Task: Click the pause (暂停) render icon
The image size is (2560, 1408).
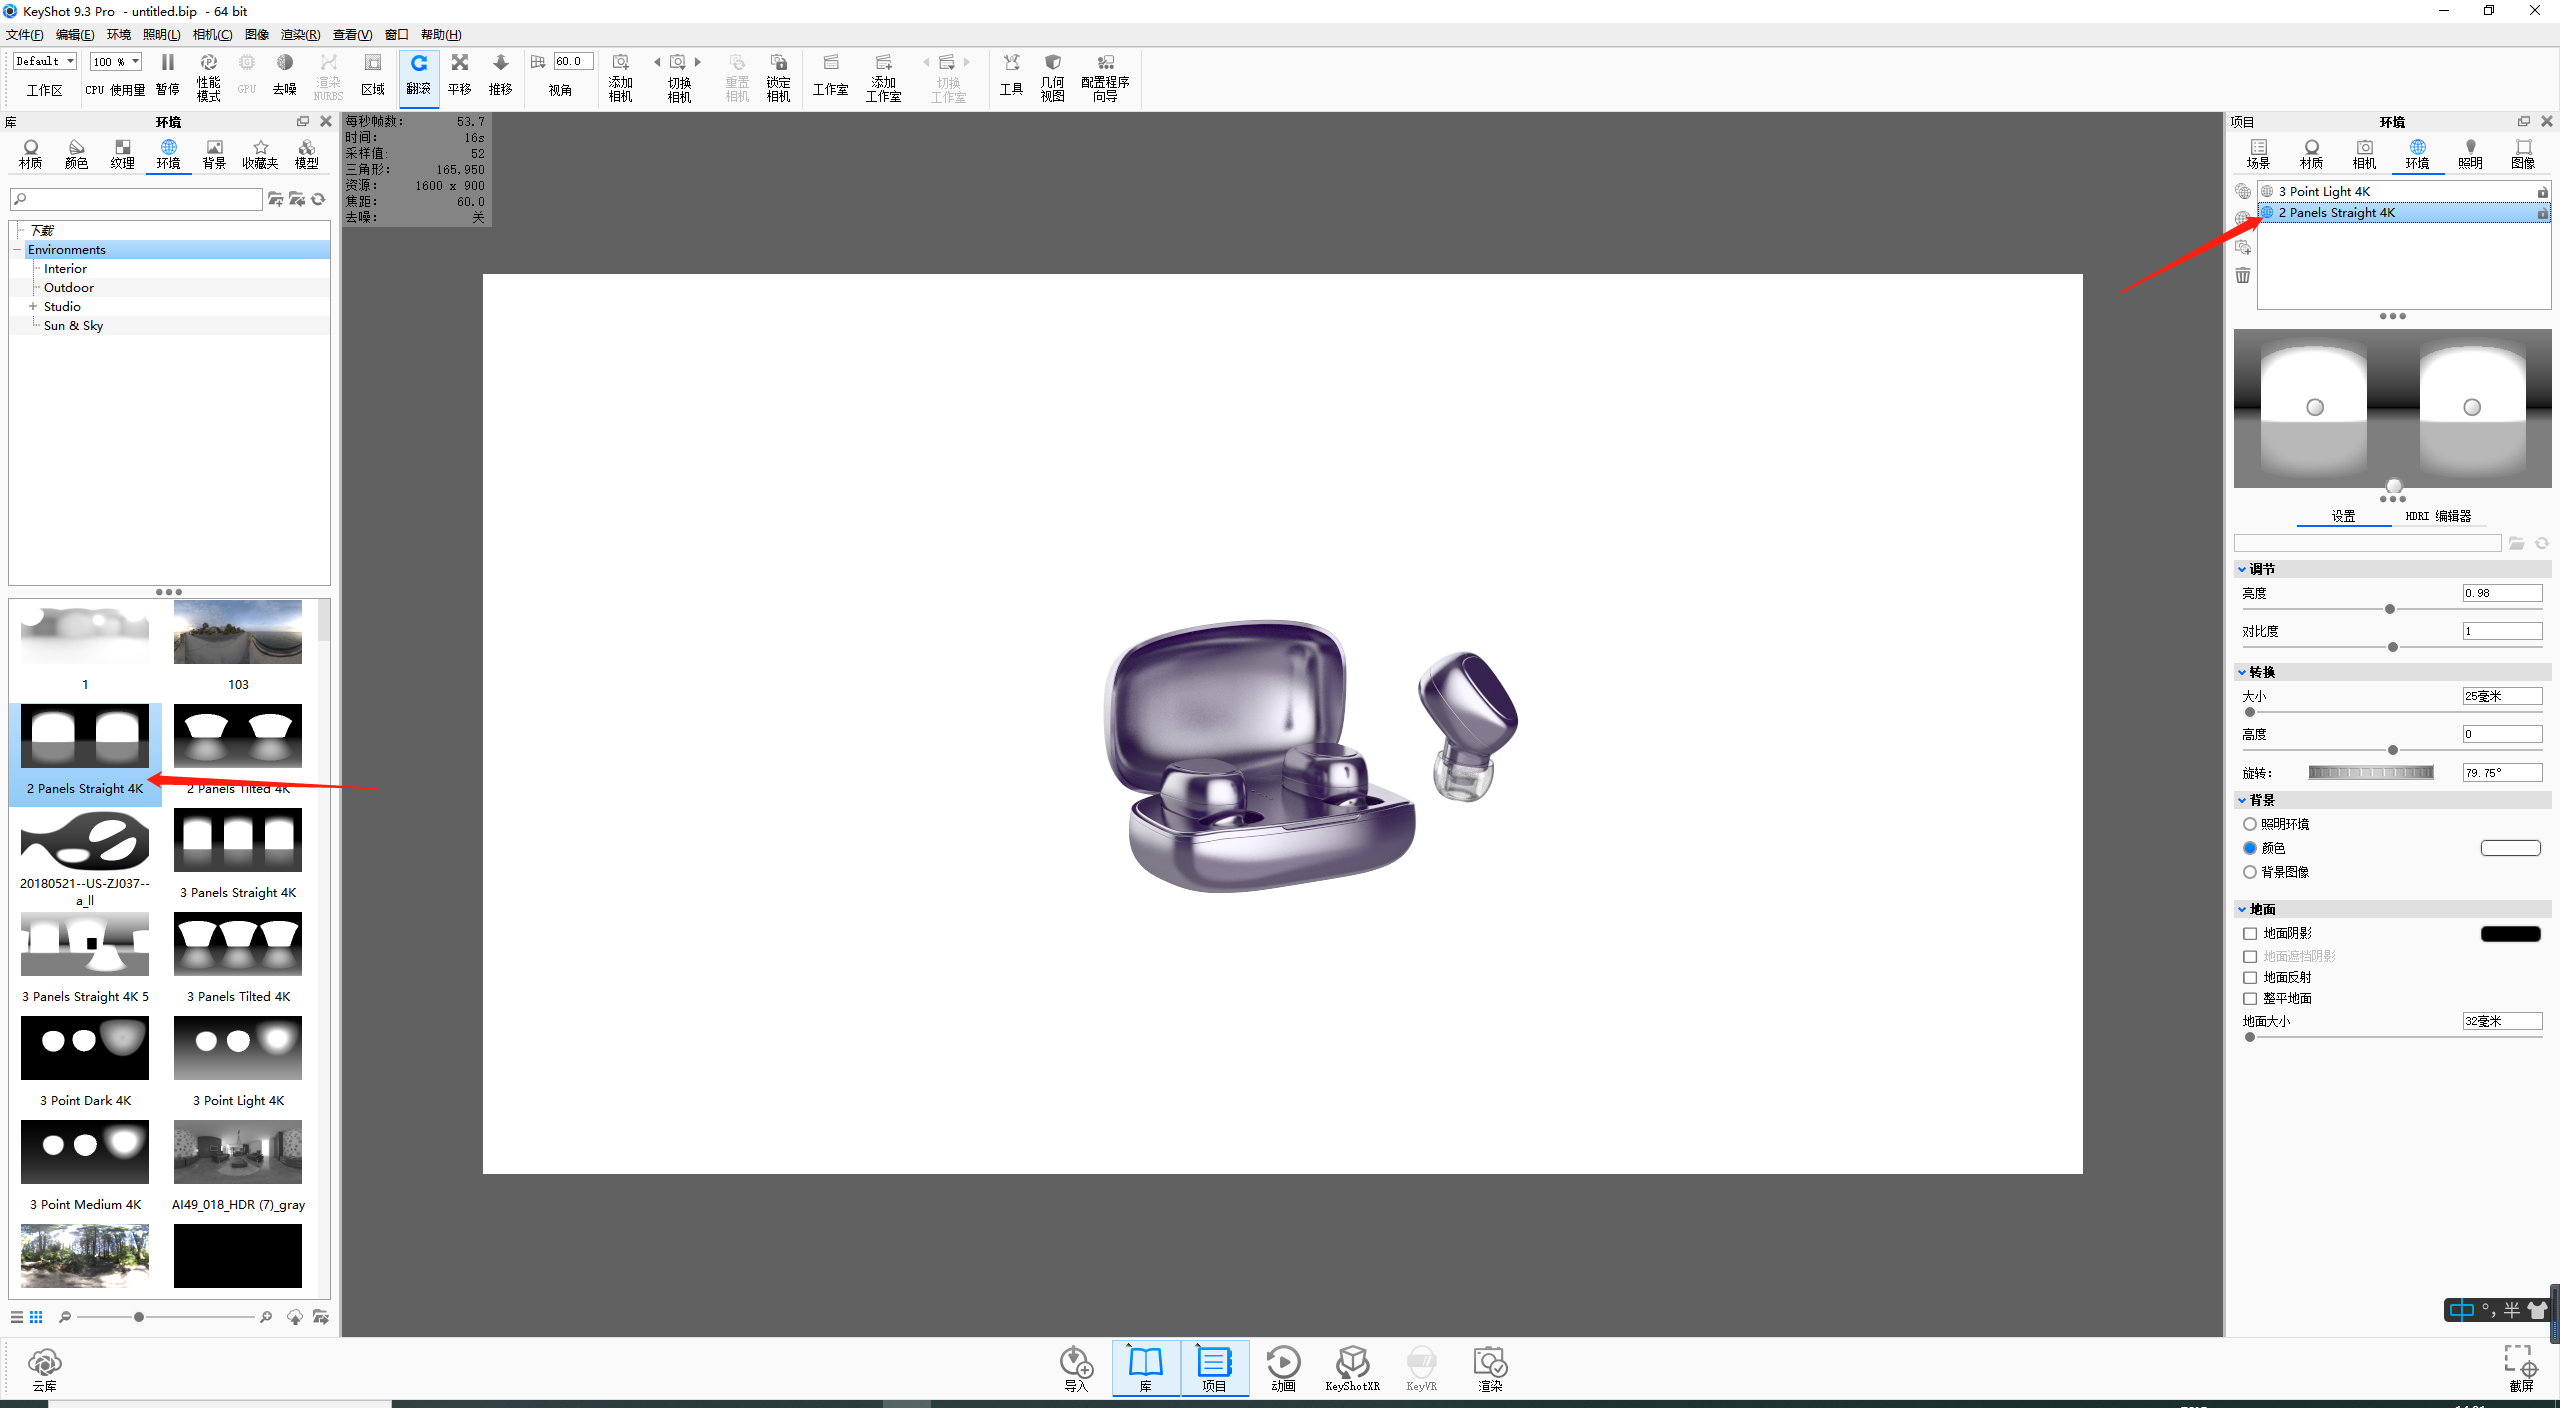Action: point(167,75)
